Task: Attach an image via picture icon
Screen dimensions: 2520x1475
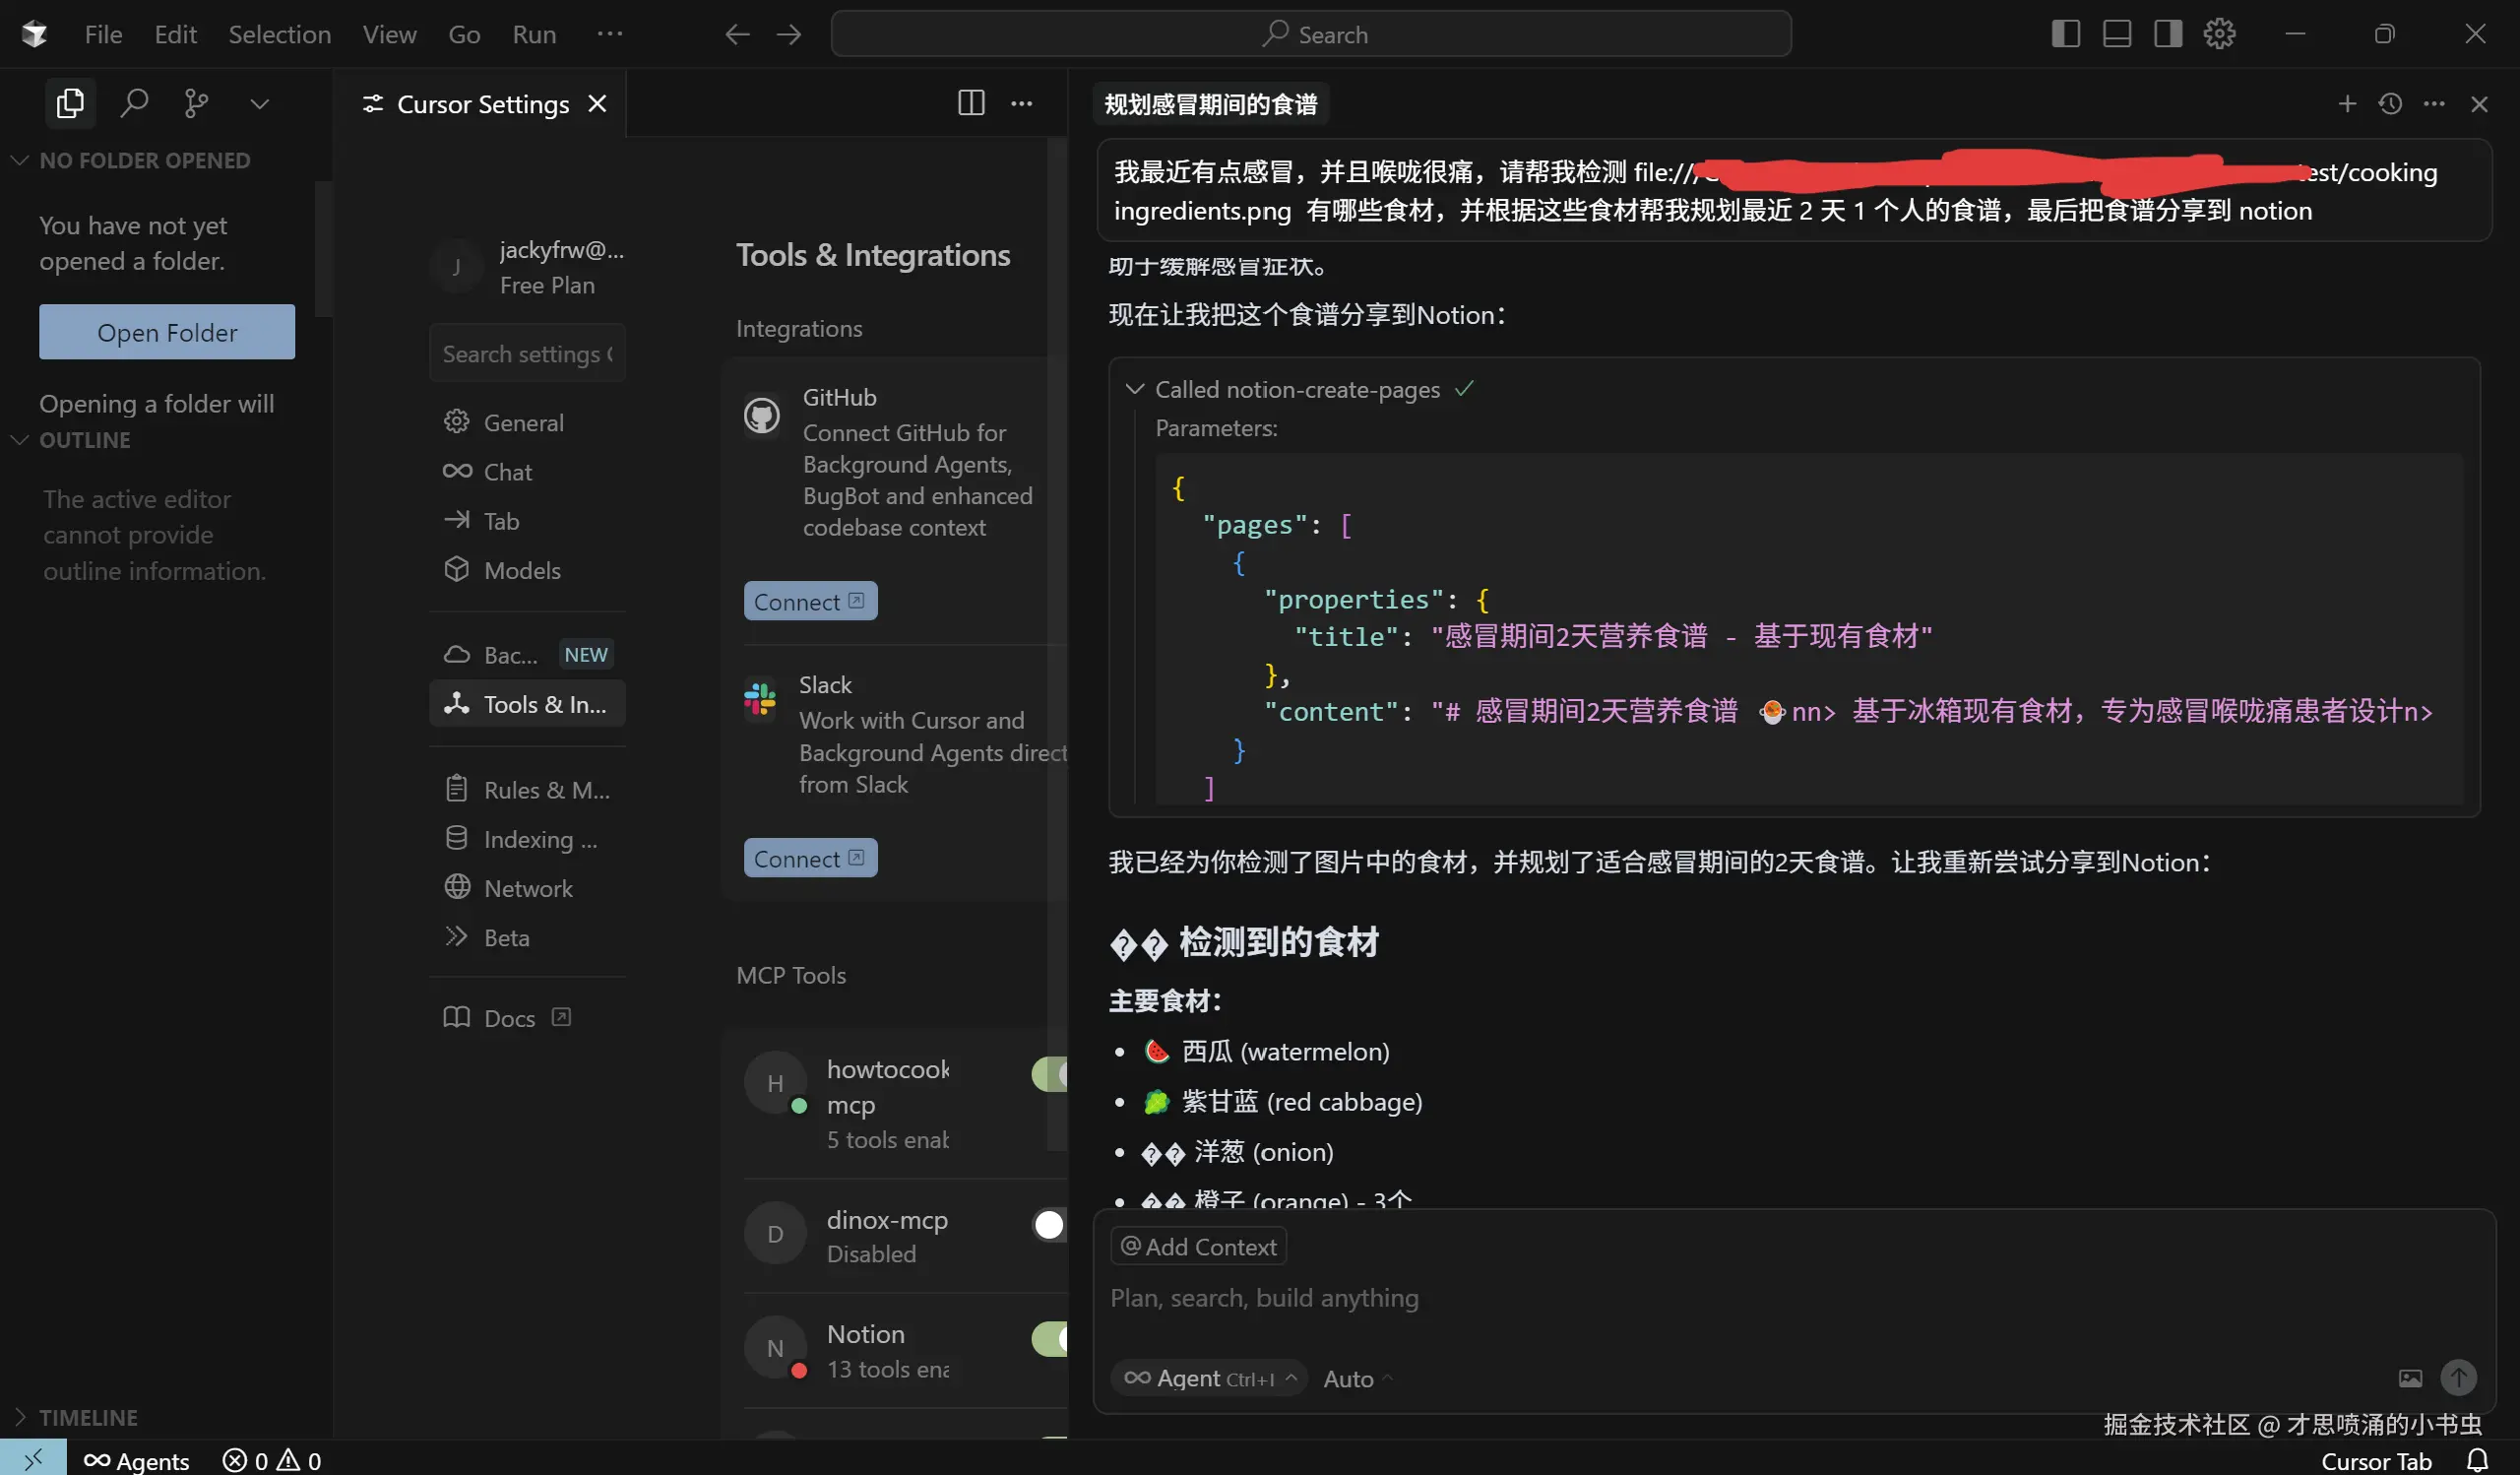Action: (2410, 1378)
